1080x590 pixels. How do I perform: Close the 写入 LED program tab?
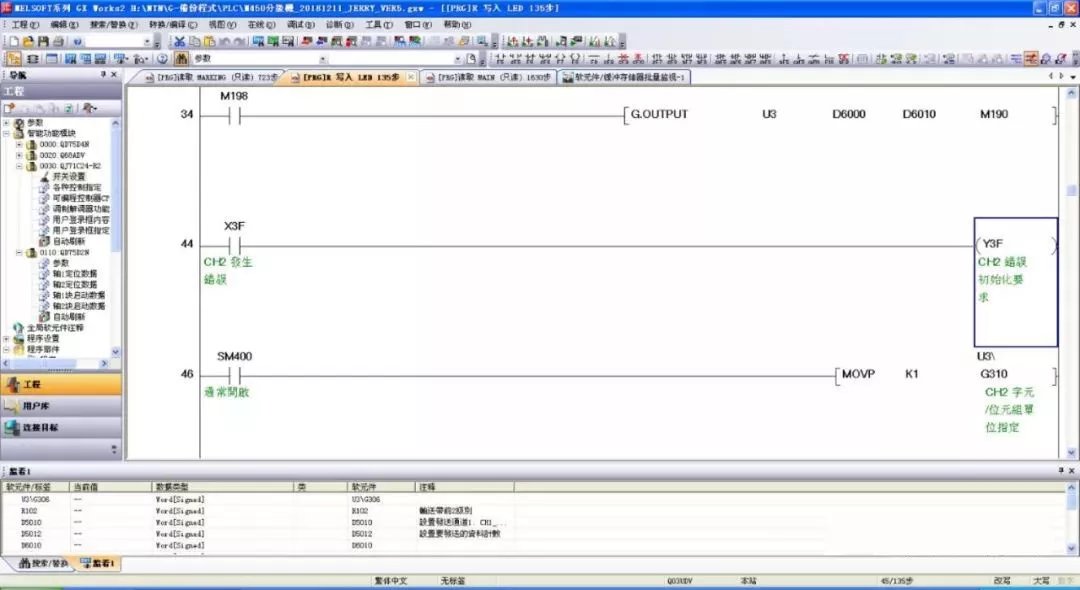pyautogui.click(x=411, y=77)
